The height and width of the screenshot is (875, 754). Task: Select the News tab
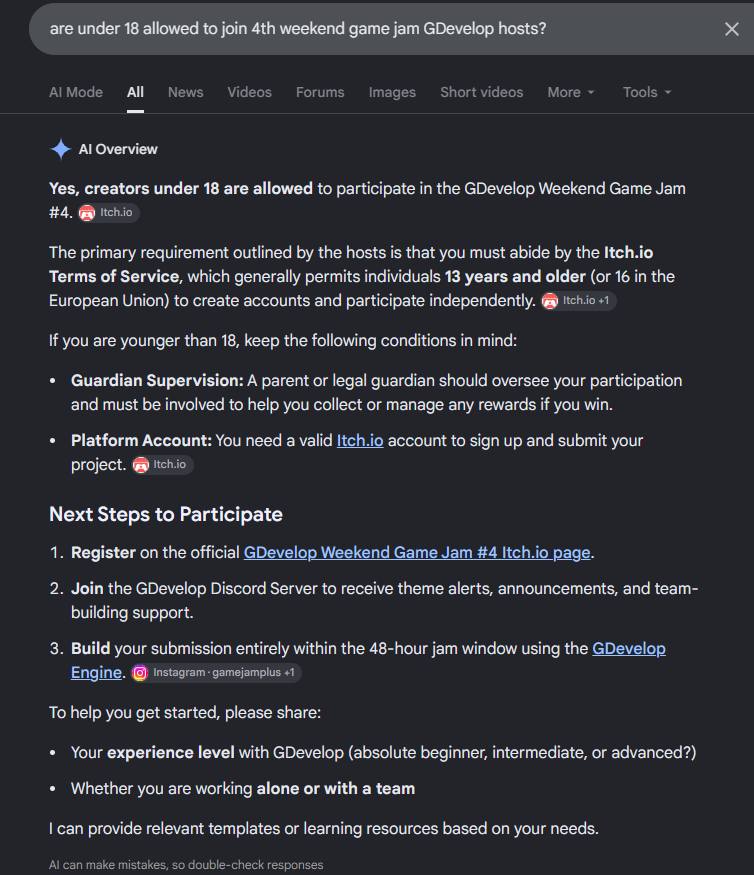186,92
